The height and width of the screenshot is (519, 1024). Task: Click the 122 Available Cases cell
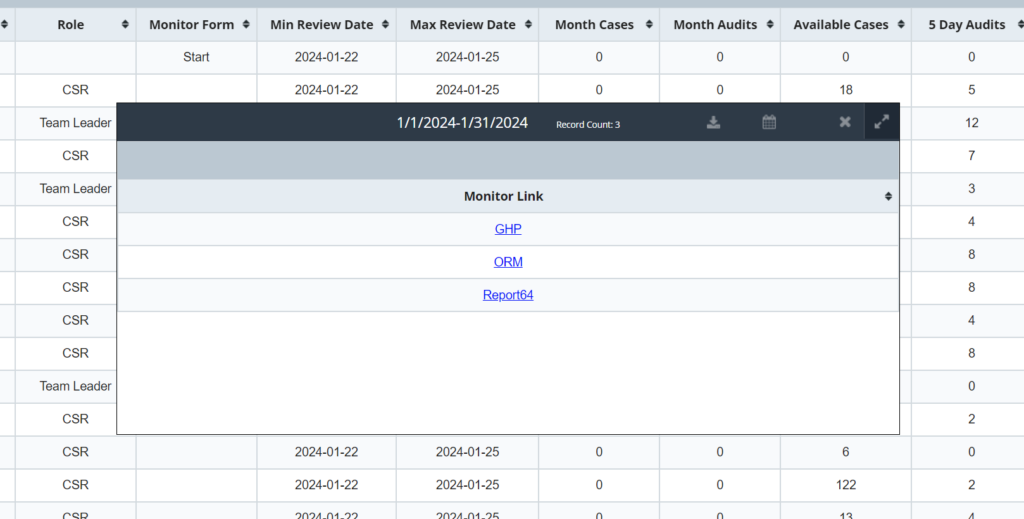click(845, 485)
